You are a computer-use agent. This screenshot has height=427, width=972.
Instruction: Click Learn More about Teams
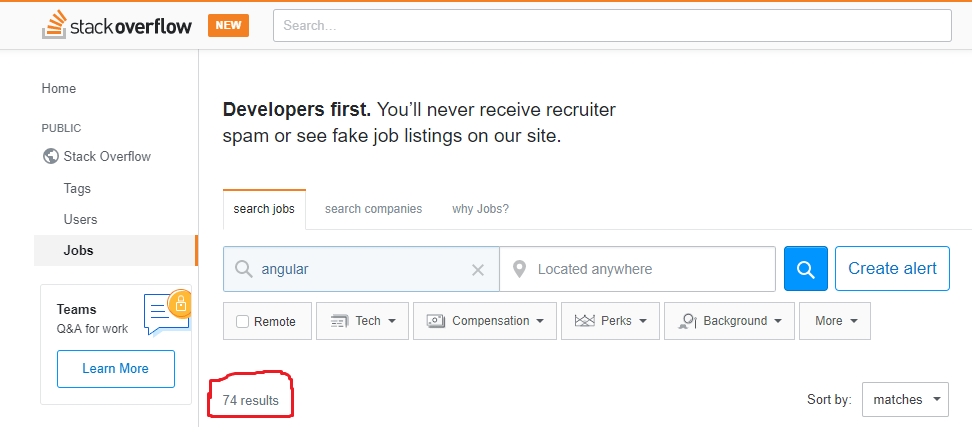(x=116, y=369)
